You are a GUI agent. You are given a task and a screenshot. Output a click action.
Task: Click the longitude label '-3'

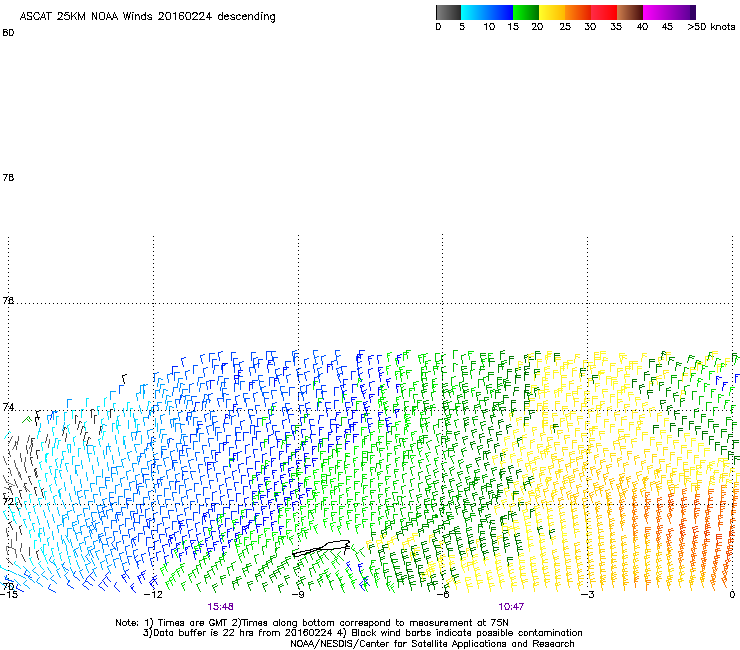coord(587,595)
